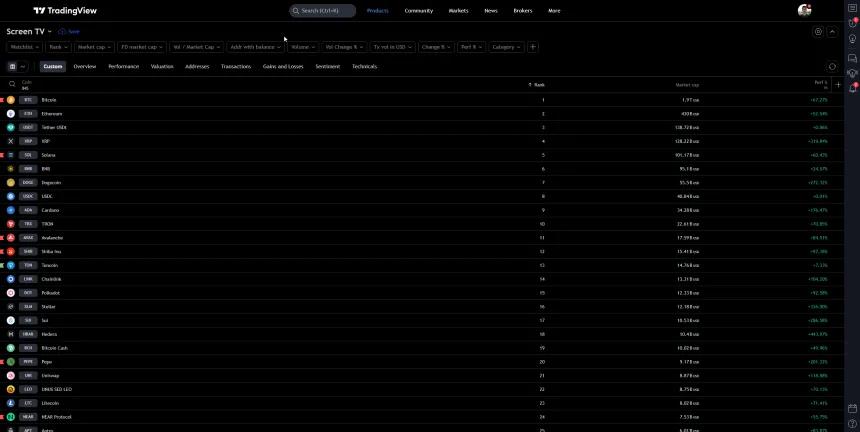The image size is (860, 432).
Task: Open the alerts clock icon in sidebar
Action: coord(852,23)
